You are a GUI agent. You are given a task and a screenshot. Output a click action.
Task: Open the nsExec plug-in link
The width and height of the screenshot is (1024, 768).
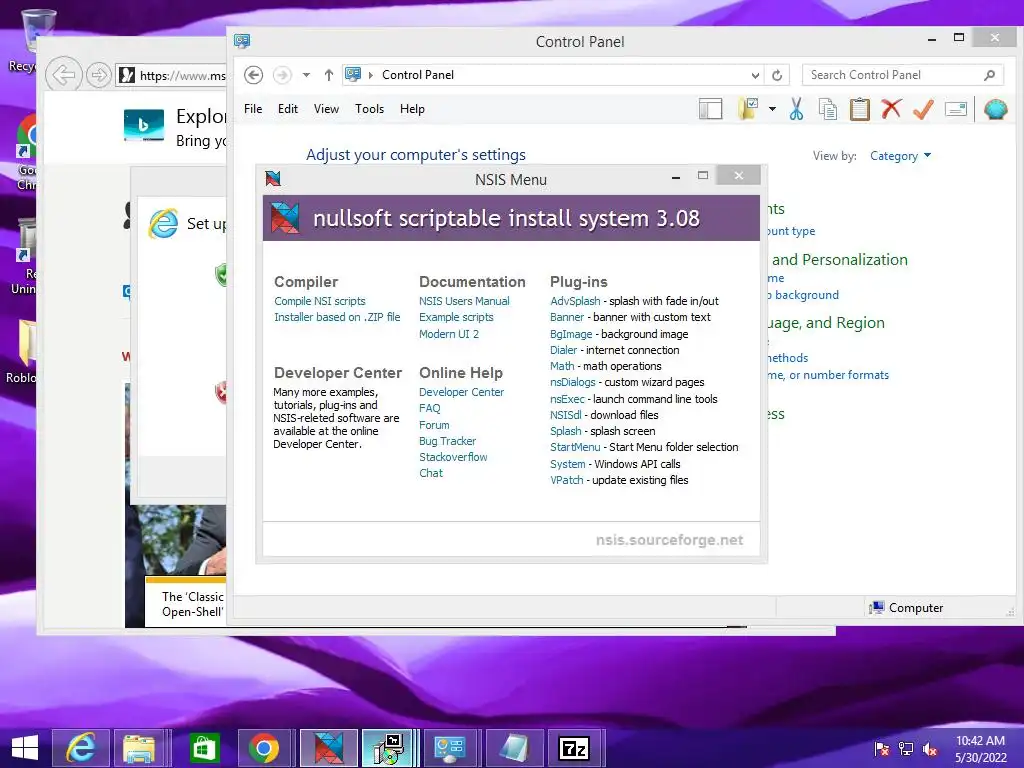(x=567, y=399)
